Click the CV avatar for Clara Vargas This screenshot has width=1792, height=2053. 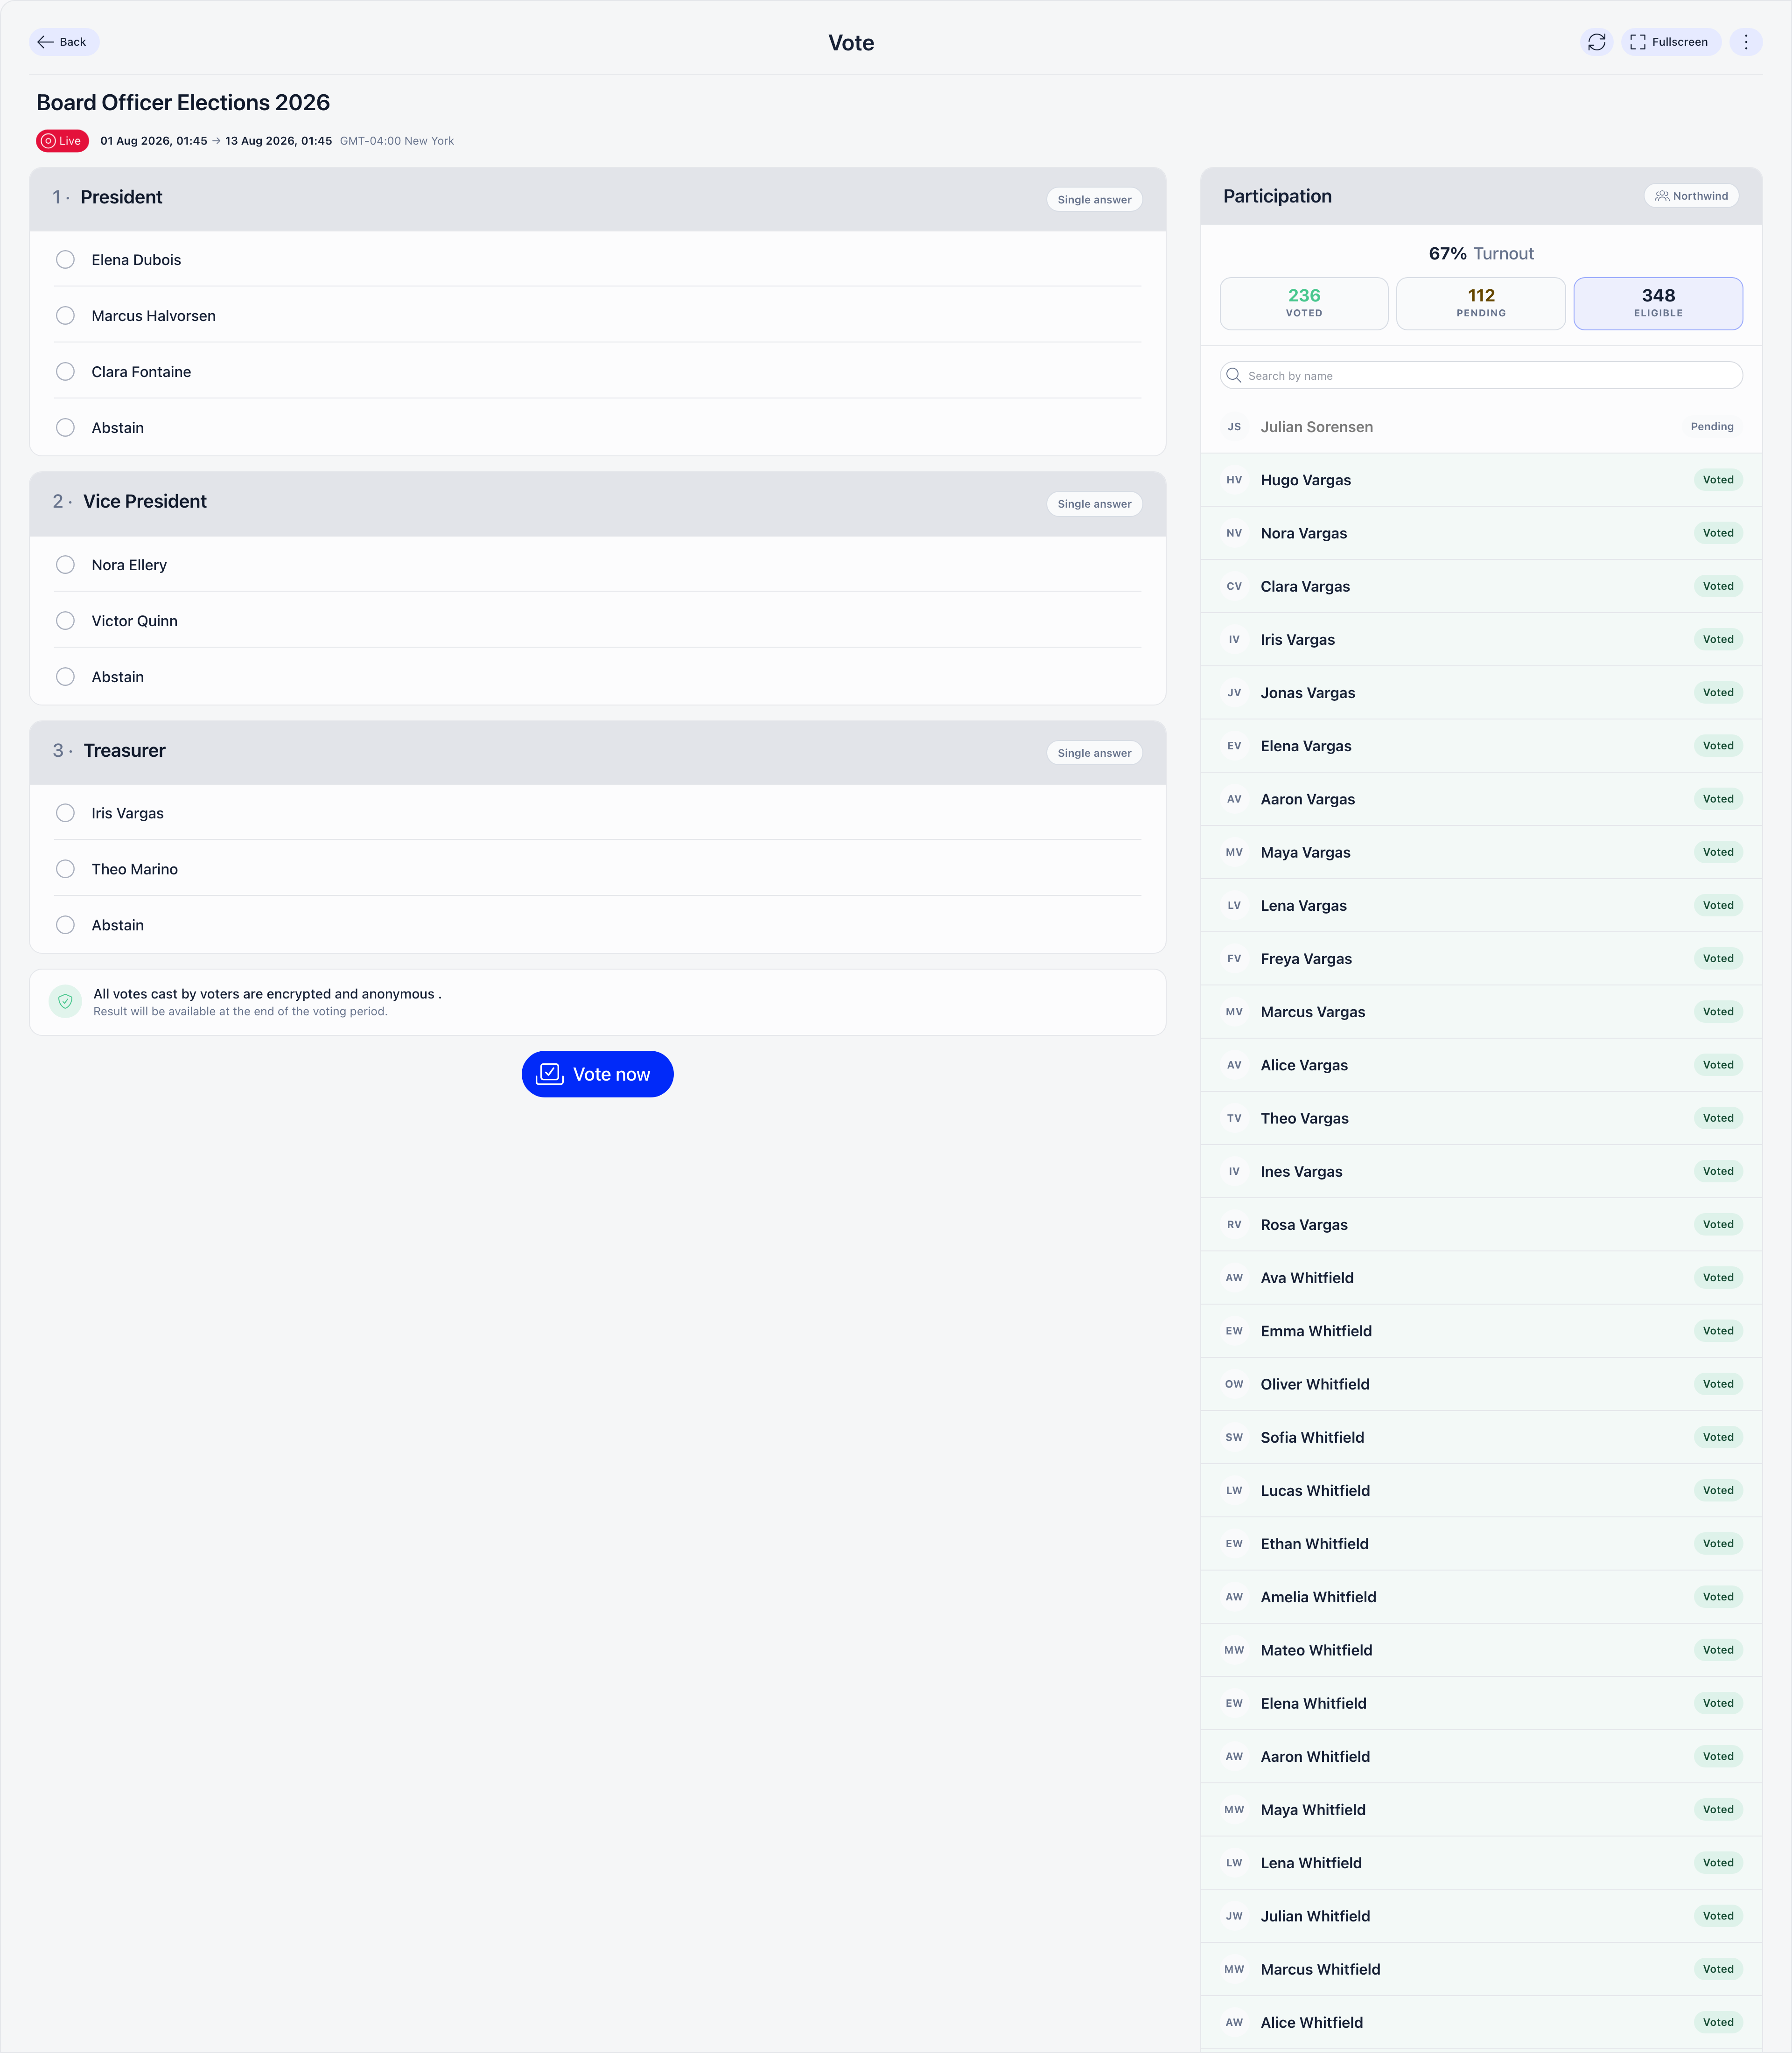click(1234, 586)
